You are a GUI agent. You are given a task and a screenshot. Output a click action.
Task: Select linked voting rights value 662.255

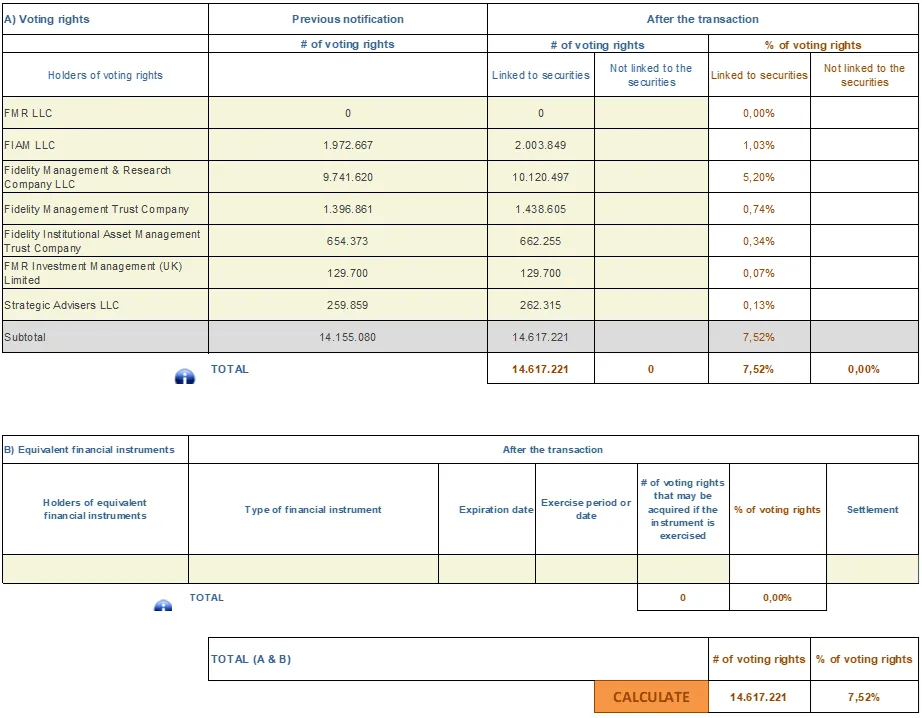[541, 241]
